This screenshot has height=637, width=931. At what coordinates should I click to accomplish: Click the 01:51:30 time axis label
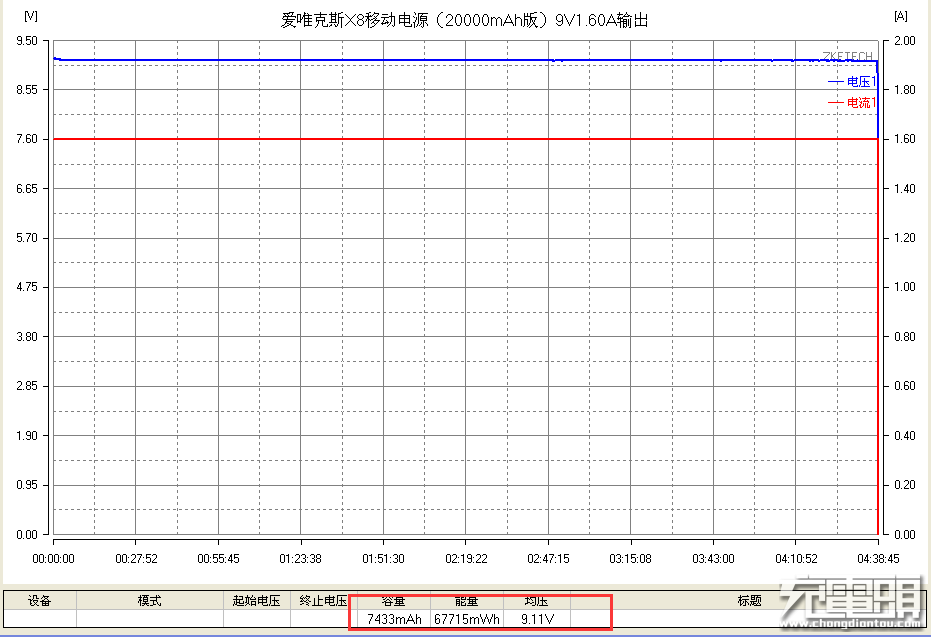[383, 559]
